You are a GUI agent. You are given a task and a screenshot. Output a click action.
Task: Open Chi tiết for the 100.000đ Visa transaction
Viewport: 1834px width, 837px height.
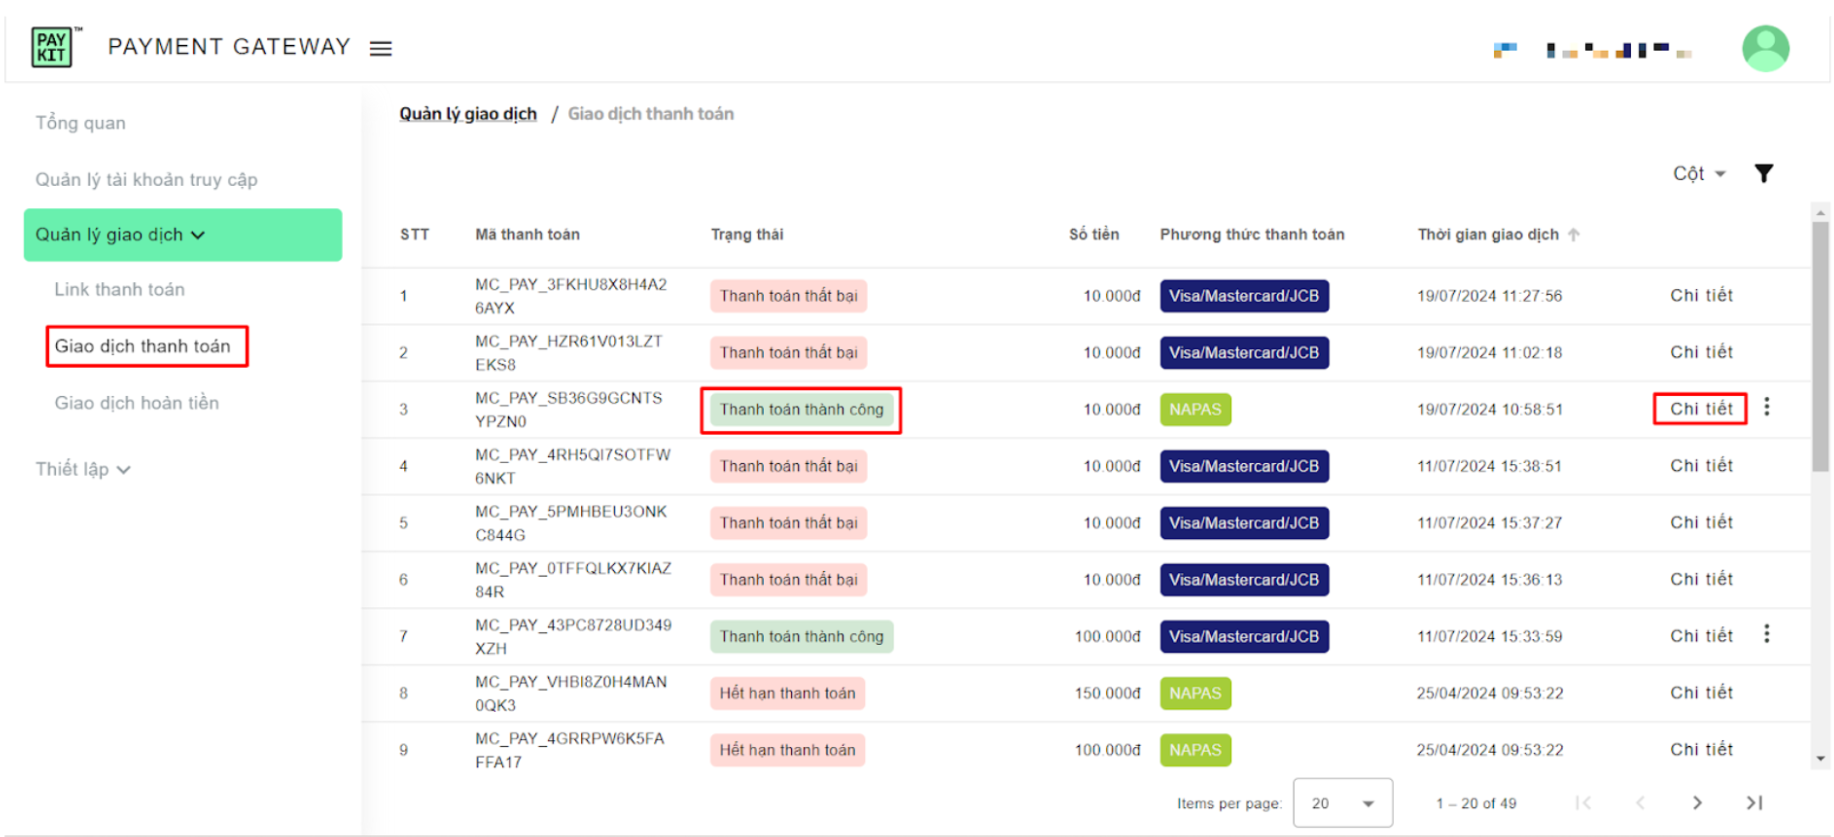pyautogui.click(x=1701, y=636)
